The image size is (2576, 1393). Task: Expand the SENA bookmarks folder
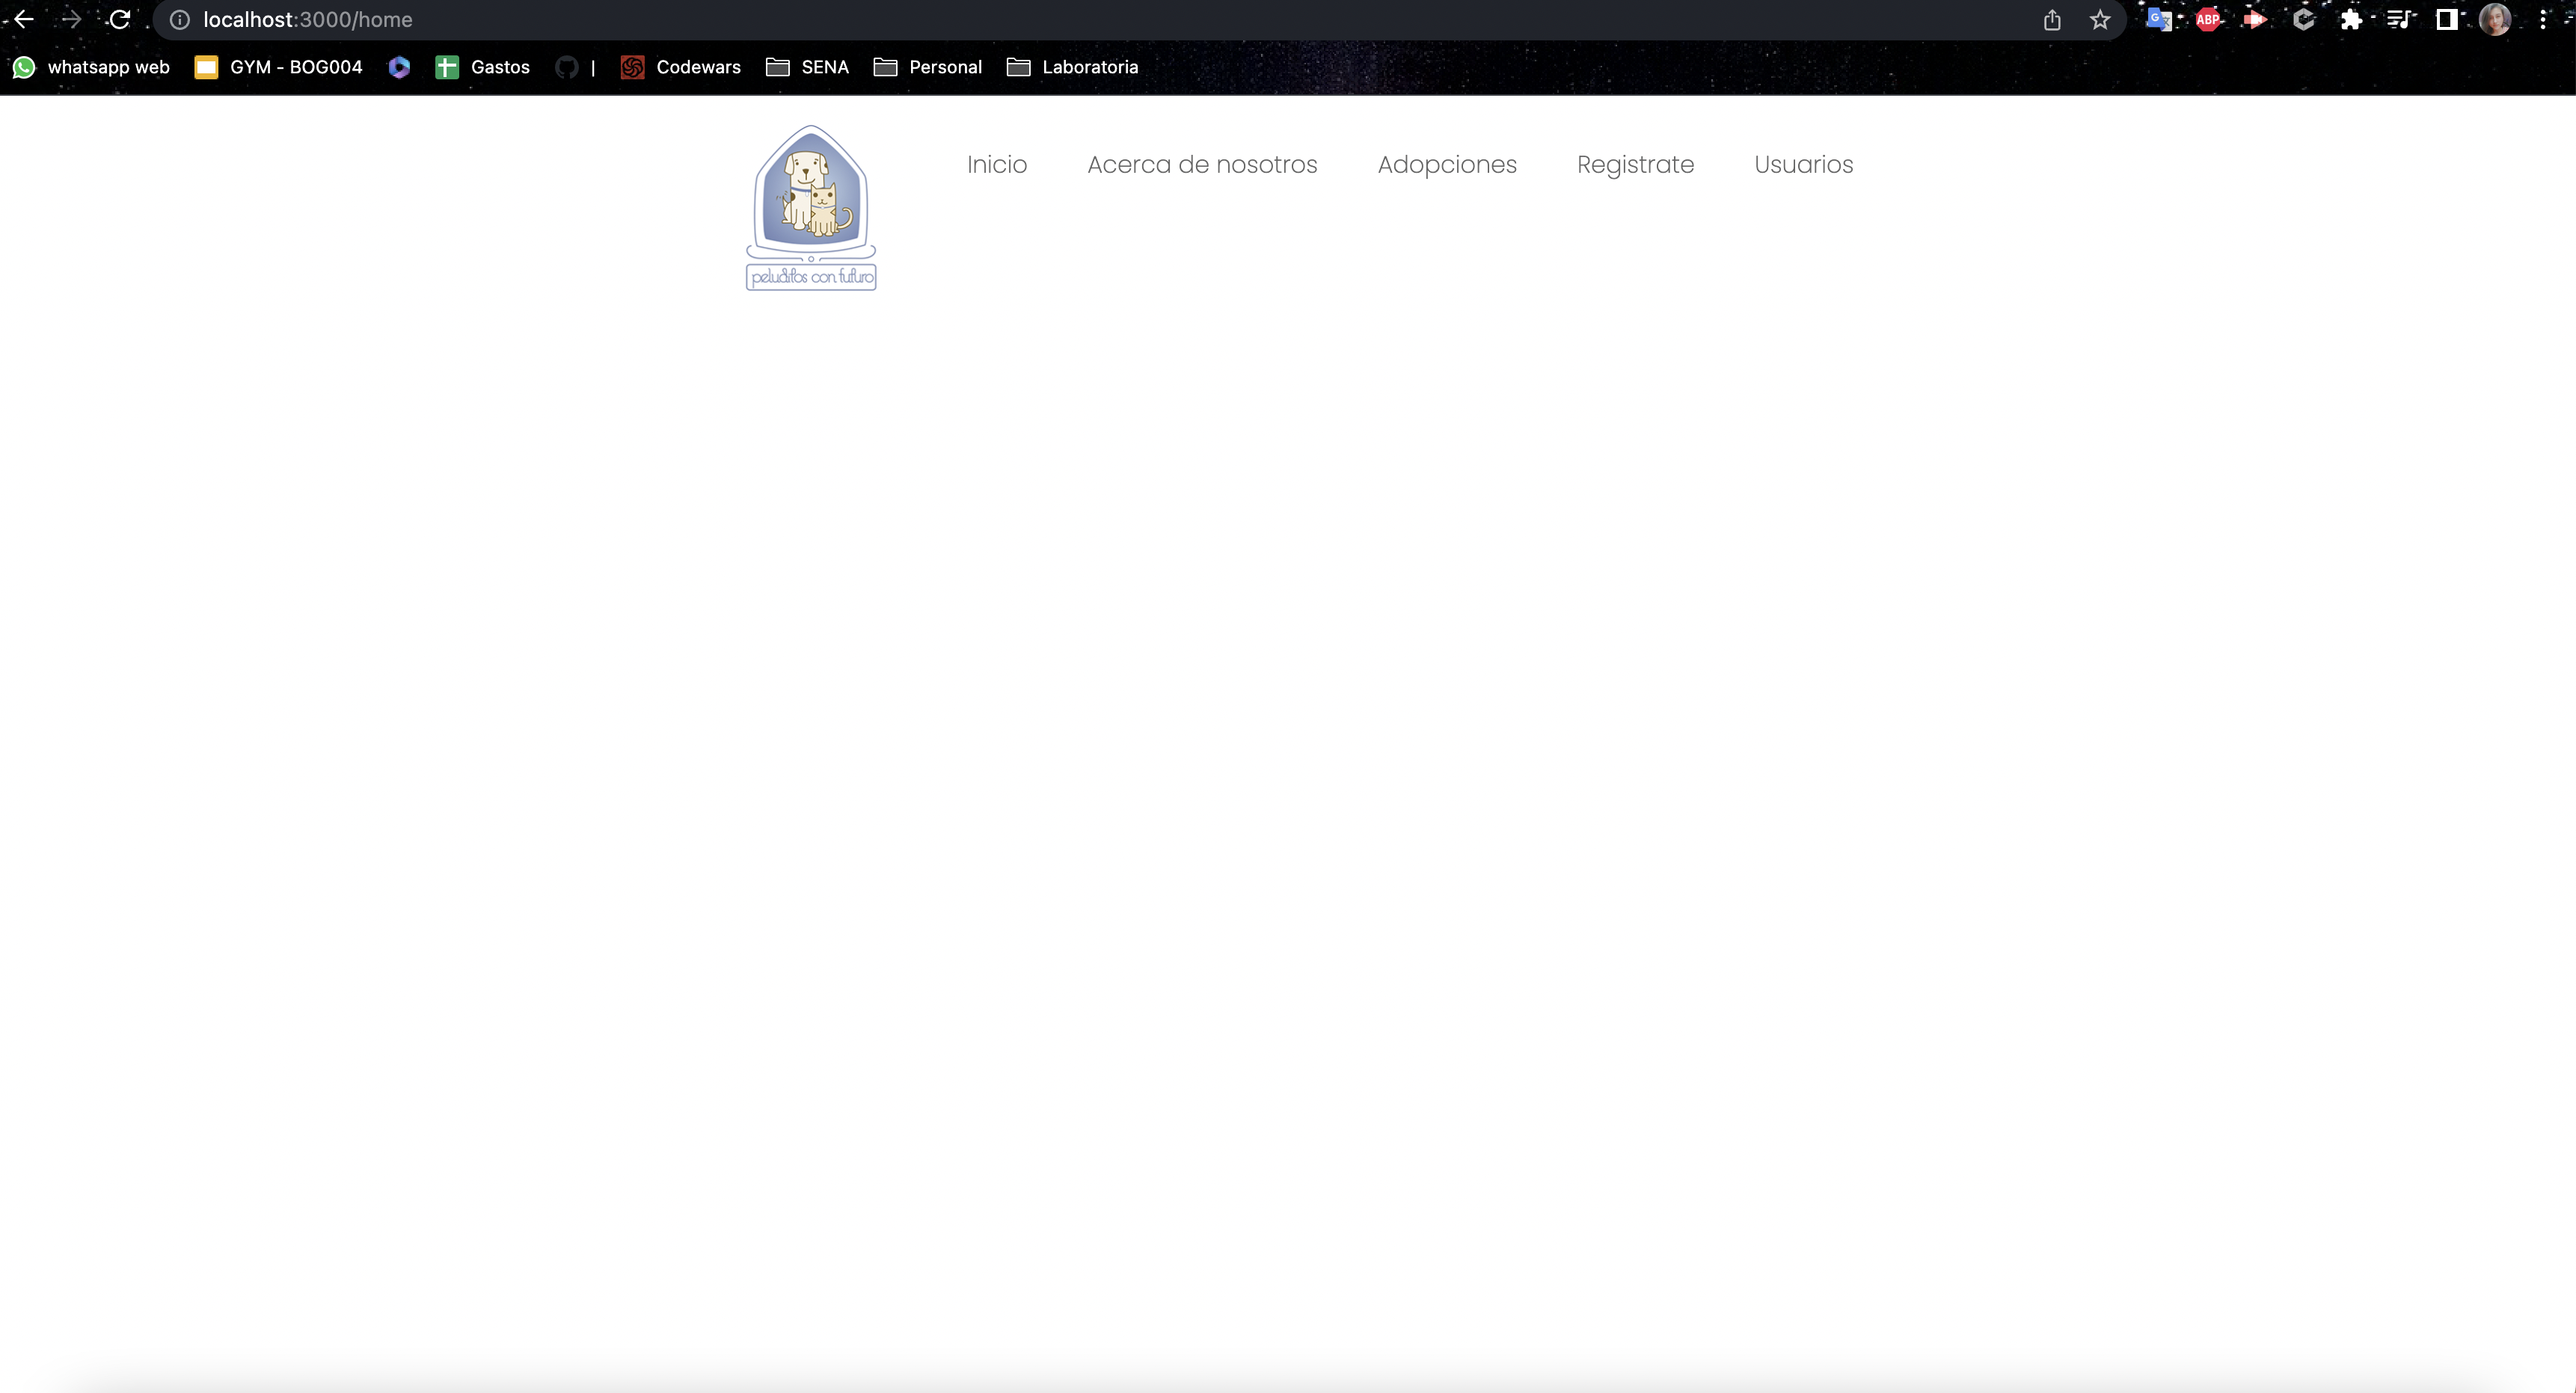[x=807, y=67]
